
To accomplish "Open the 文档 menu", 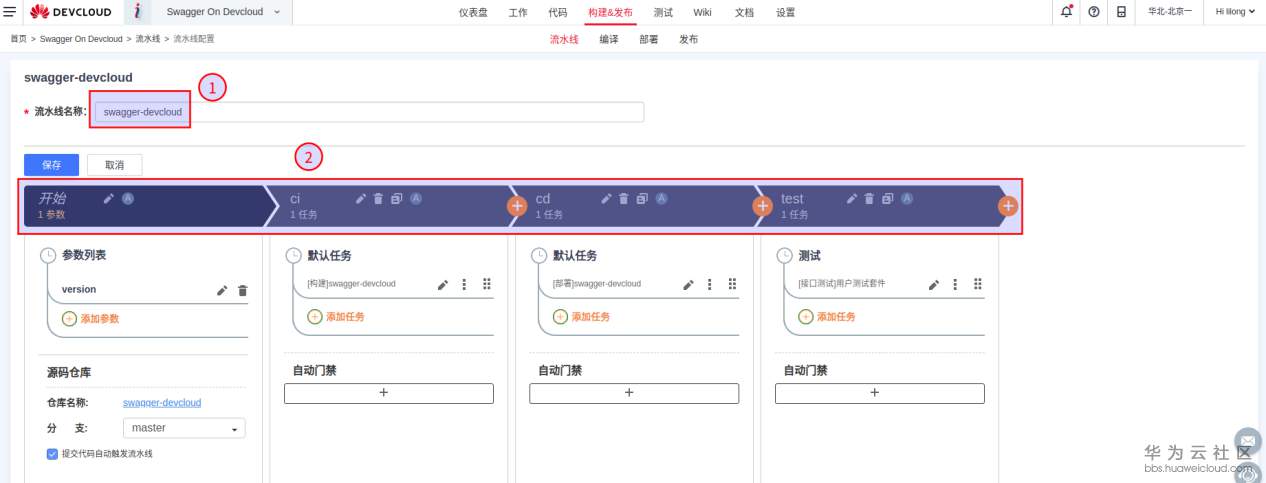I will tap(744, 12).
